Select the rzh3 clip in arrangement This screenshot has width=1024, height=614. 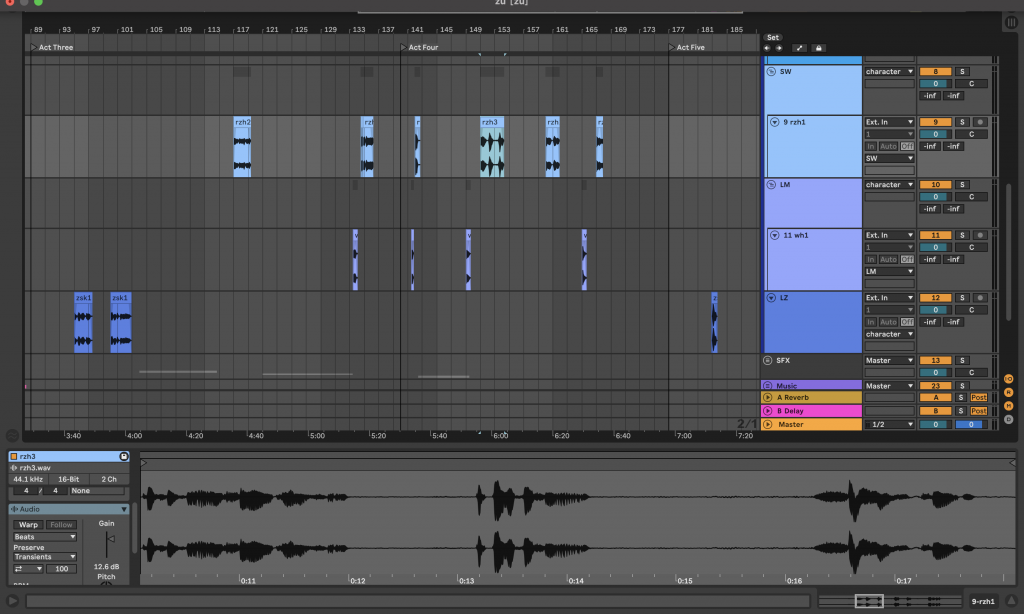(492, 147)
